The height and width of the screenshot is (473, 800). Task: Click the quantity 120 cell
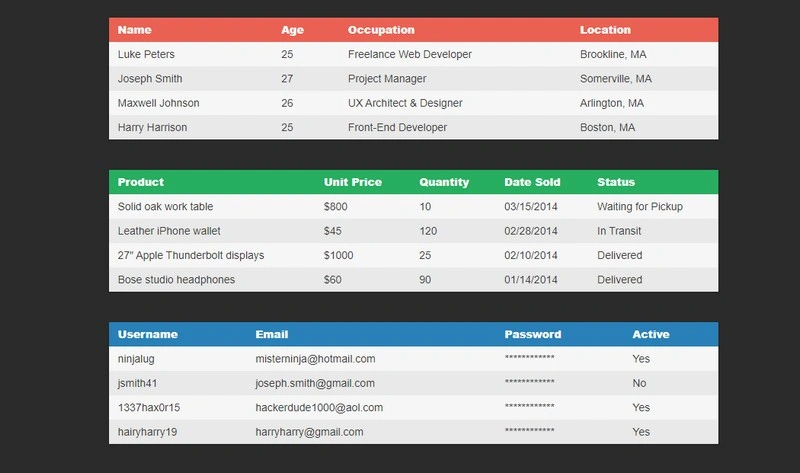[x=428, y=231]
